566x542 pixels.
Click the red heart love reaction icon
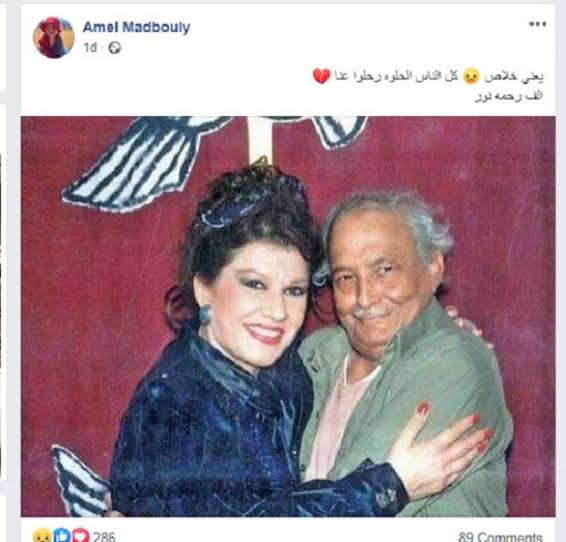click(81, 535)
